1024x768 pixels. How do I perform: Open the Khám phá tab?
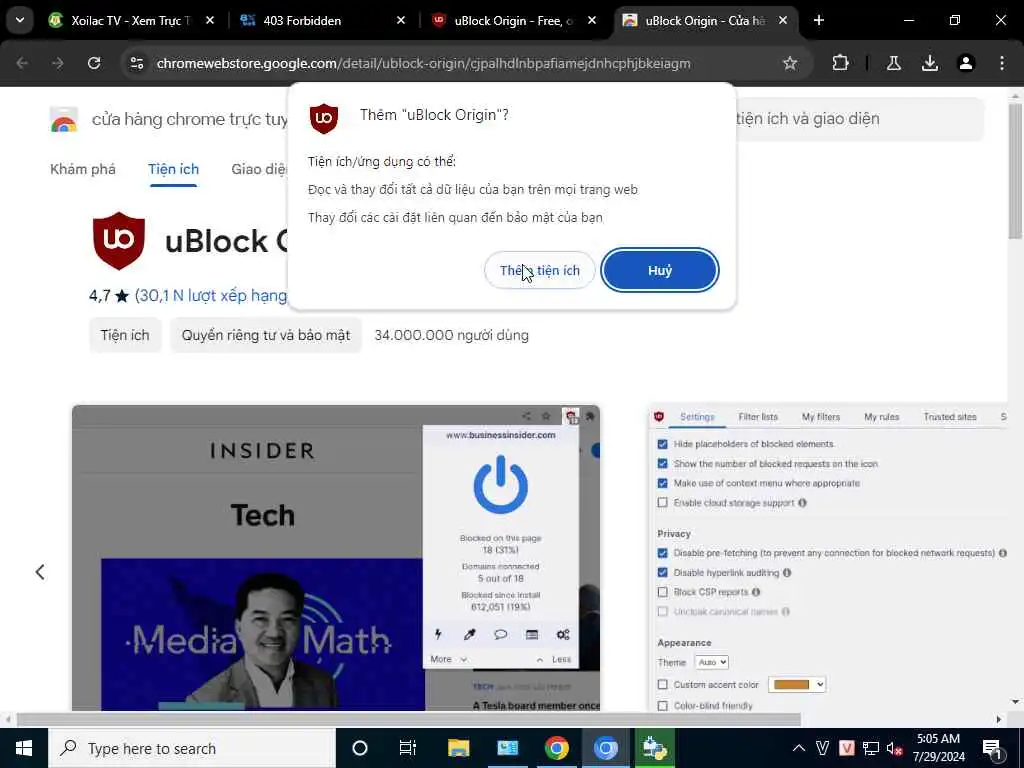[x=83, y=169]
